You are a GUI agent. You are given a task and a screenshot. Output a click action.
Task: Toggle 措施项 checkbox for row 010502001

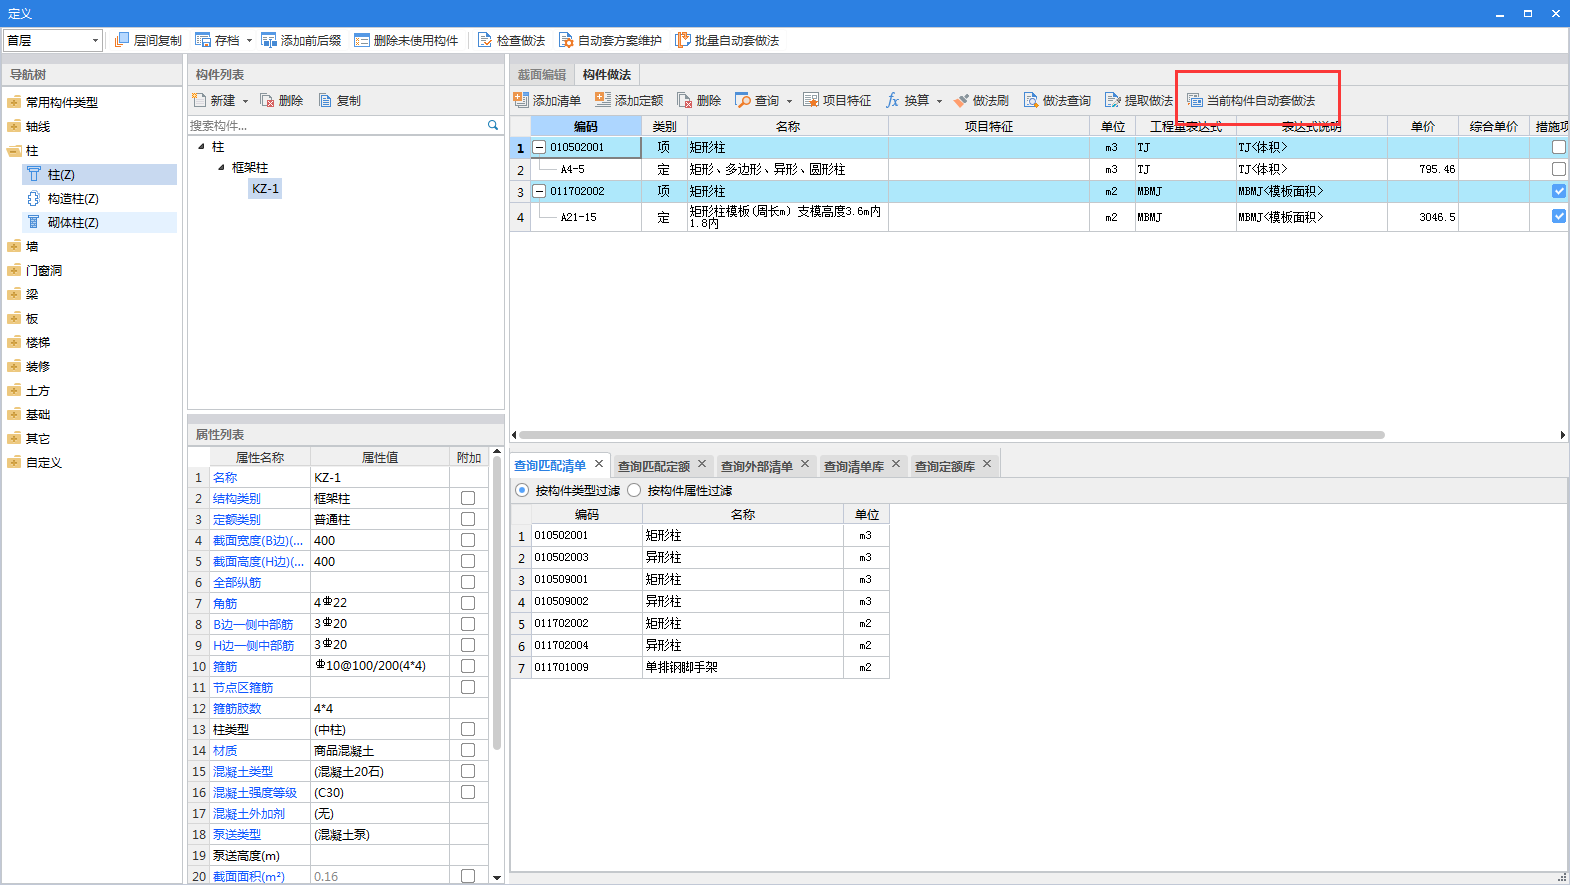pyautogui.click(x=1558, y=147)
